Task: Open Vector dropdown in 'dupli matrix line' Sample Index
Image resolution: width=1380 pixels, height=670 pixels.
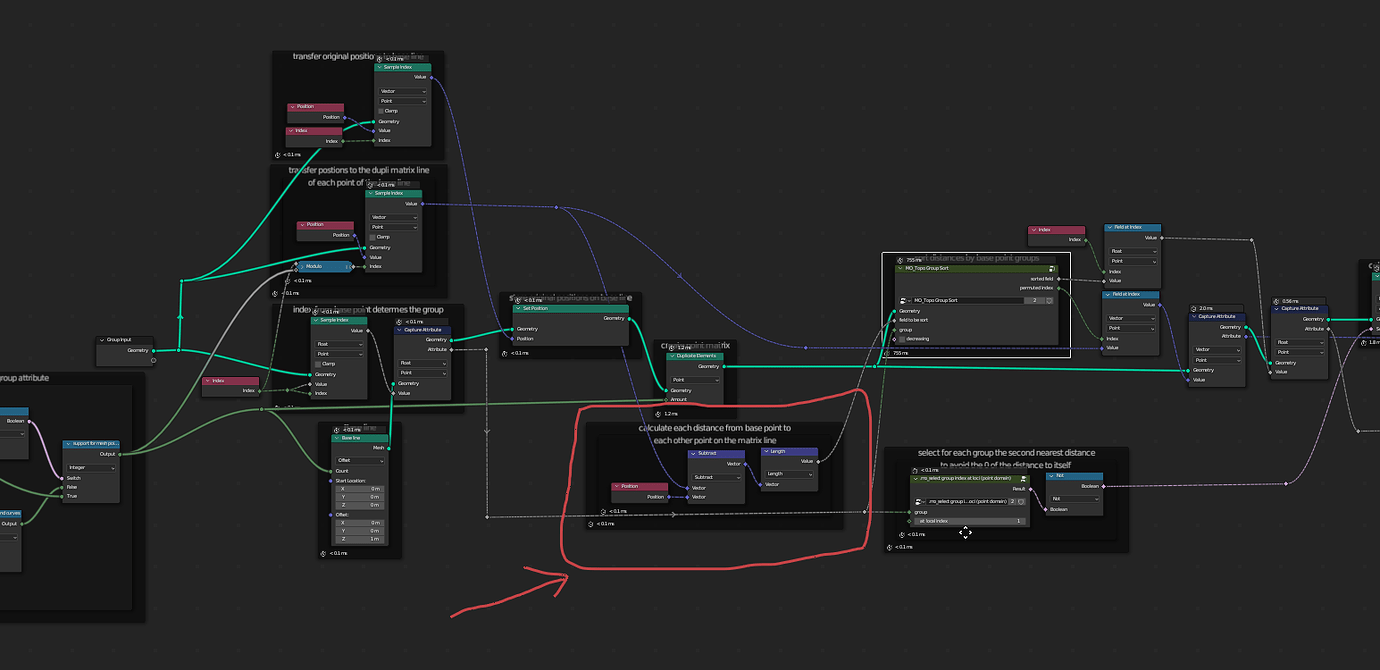Action: point(393,217)
